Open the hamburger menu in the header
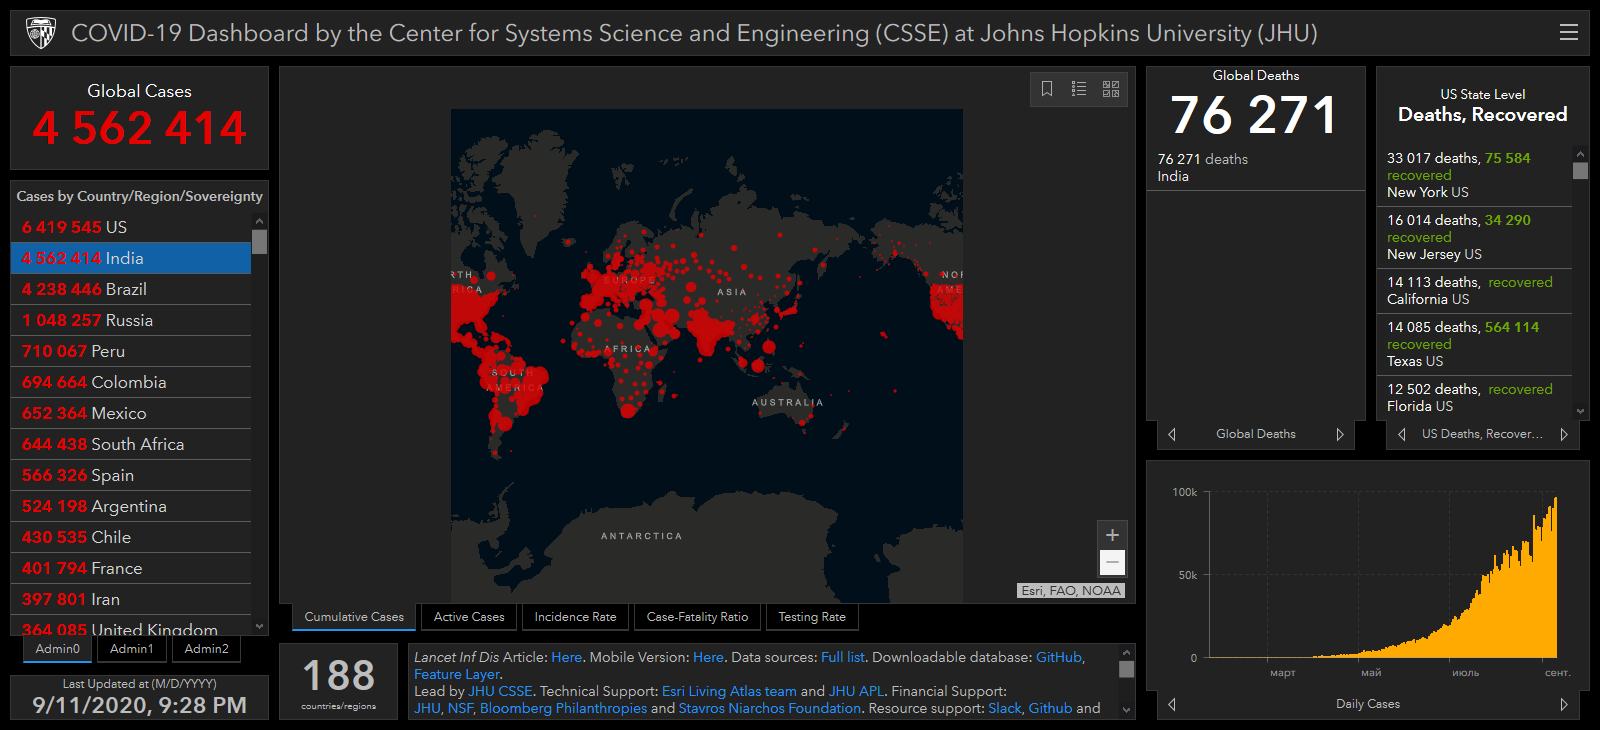Screen dimensions: 1600x730 pos(1568,33)
